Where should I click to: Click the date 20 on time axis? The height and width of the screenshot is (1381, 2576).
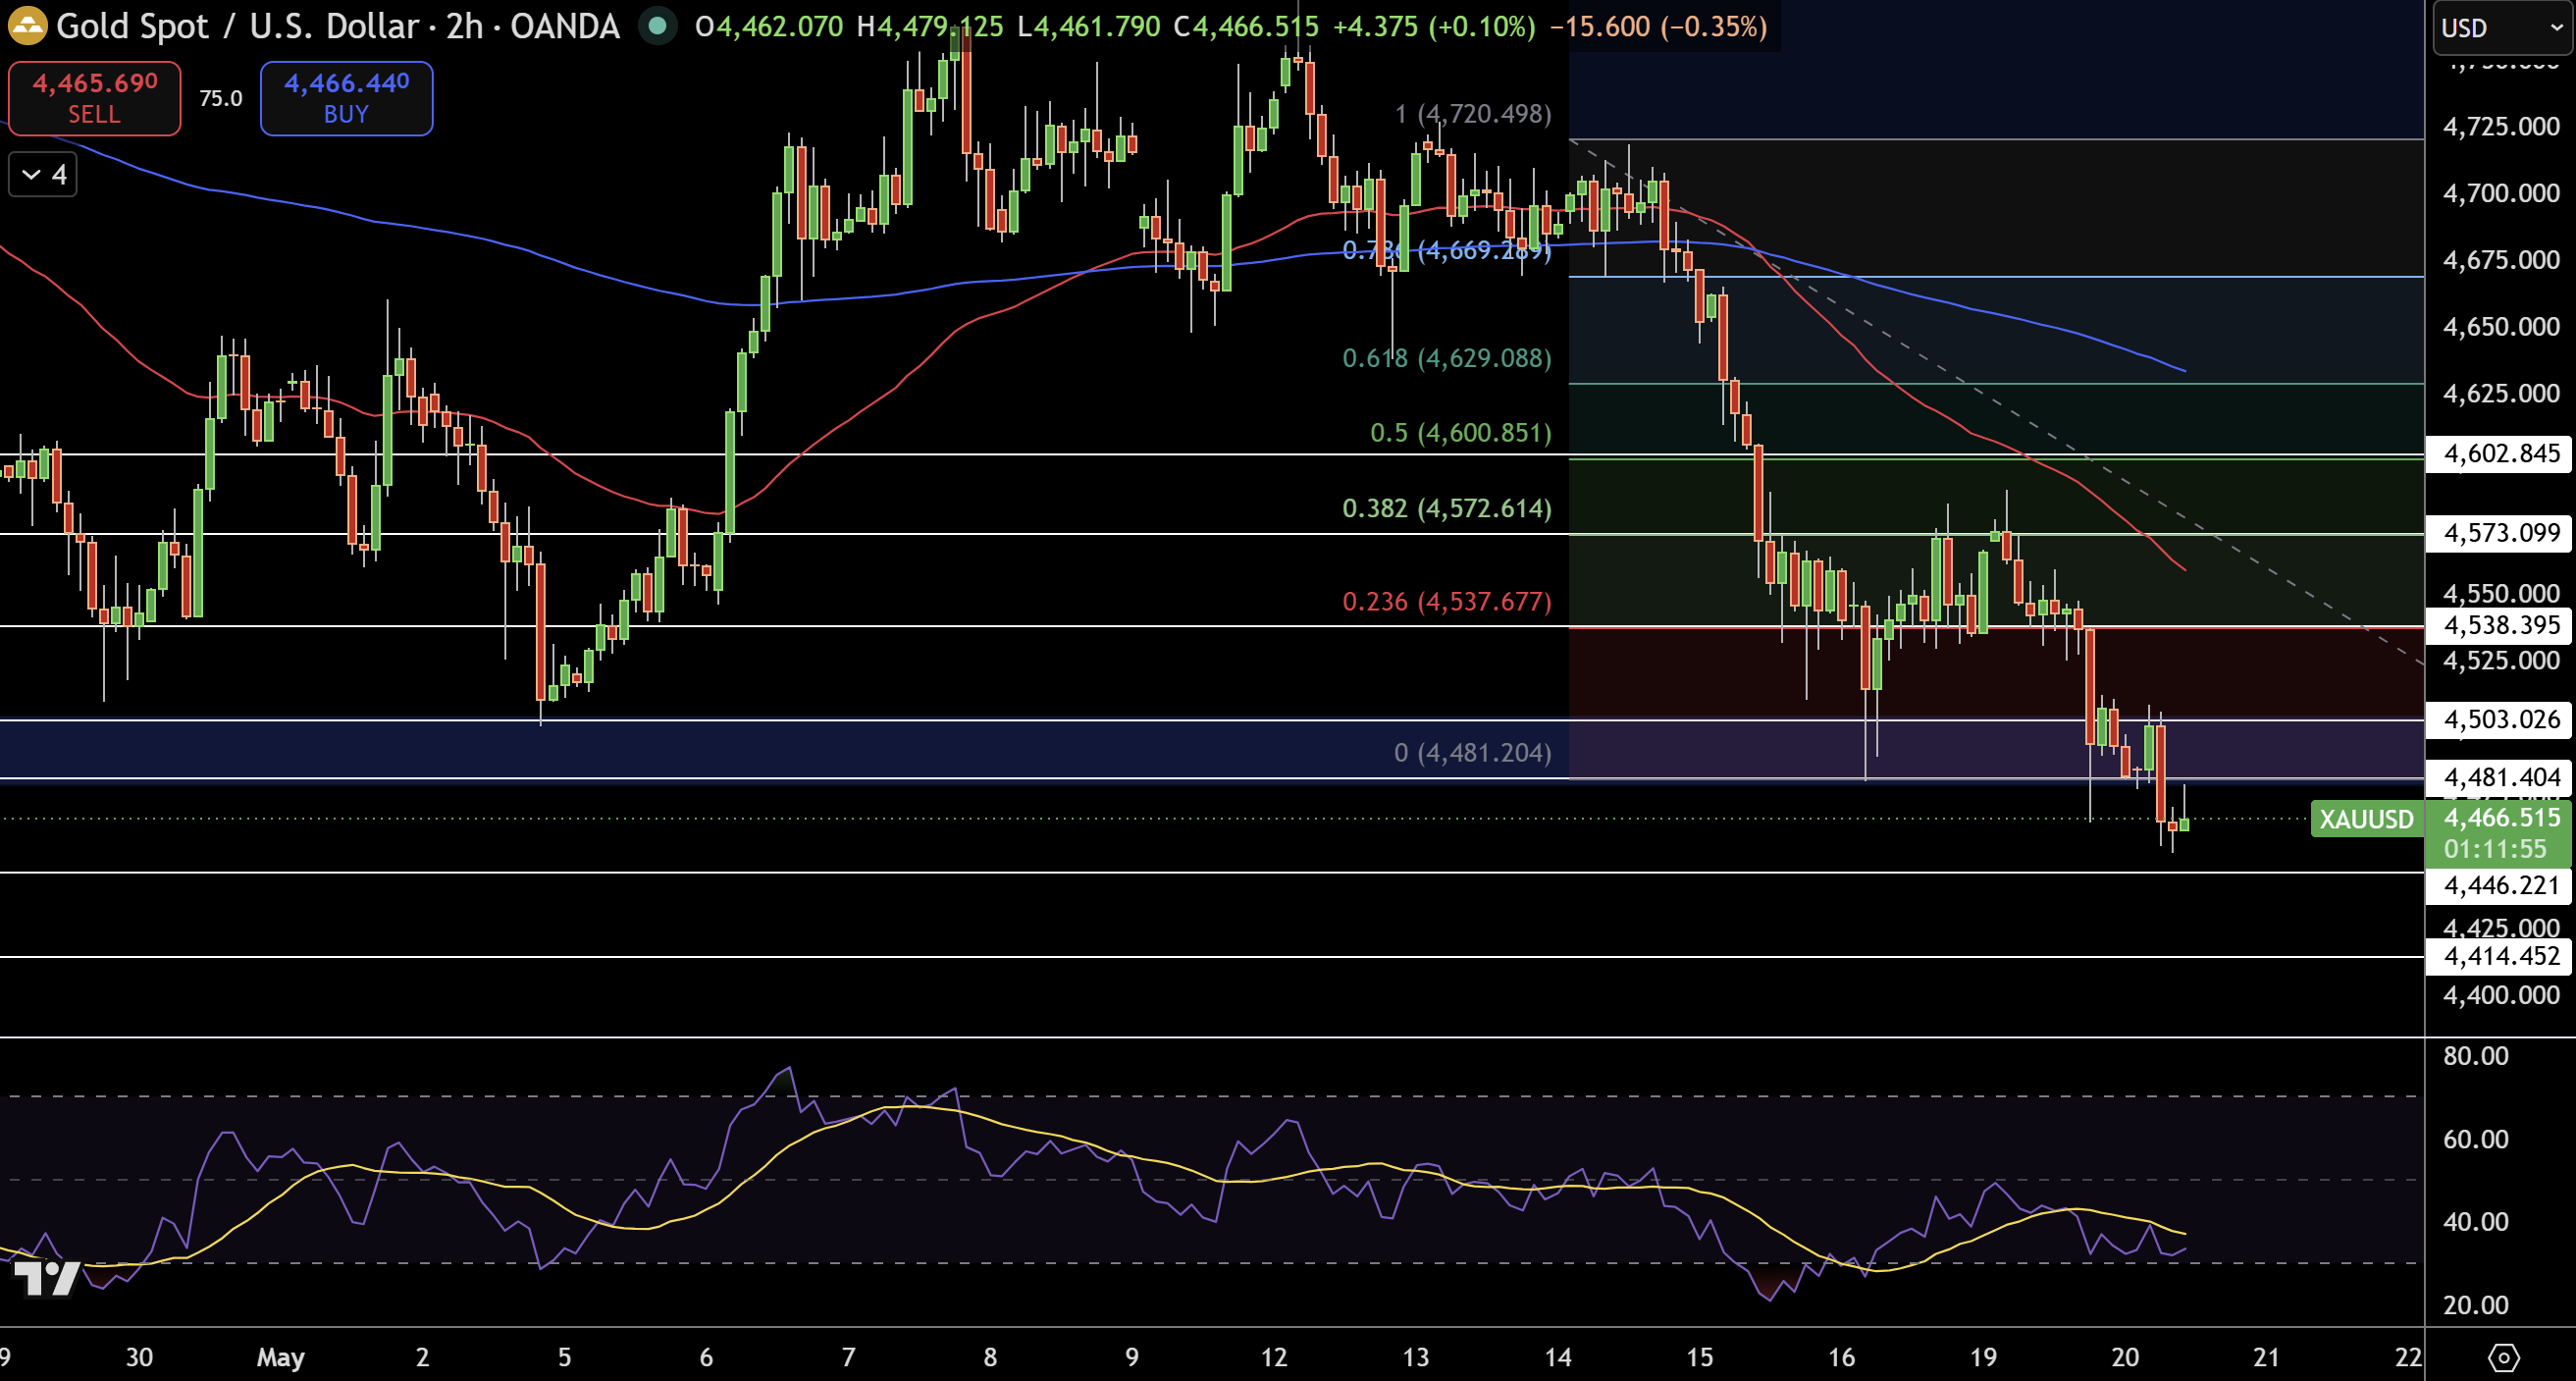2124,1357
